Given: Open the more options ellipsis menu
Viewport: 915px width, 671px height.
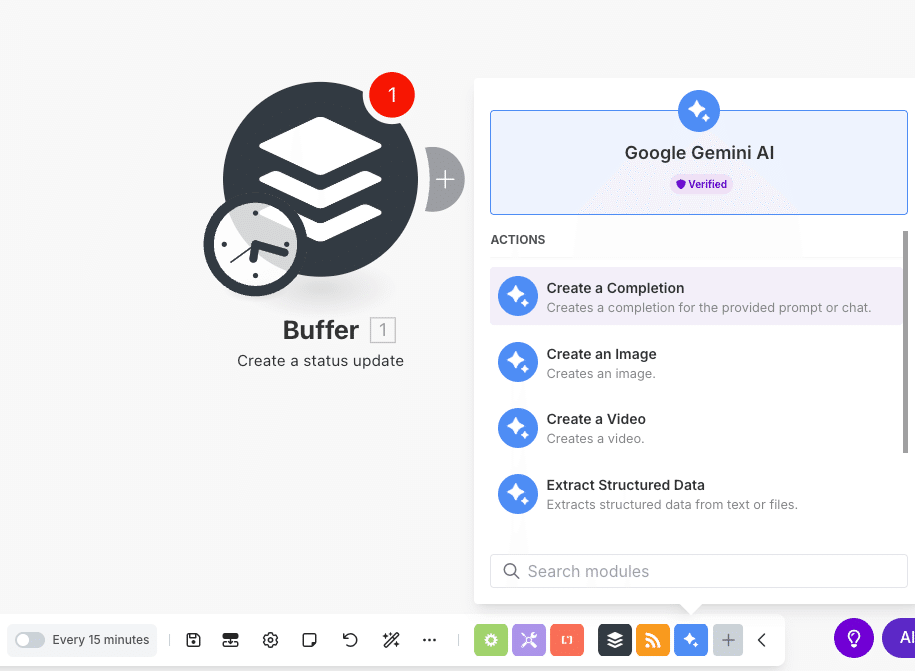Looking at the screenshot, I should click(x=429, y=640).
